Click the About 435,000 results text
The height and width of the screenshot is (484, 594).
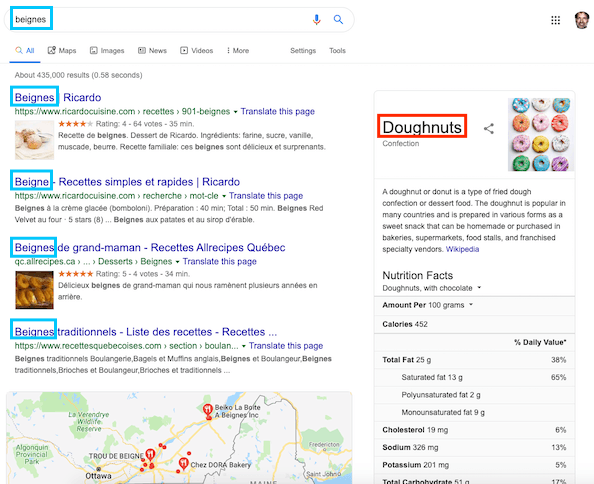pyautogui.click(x=78, y=75)
